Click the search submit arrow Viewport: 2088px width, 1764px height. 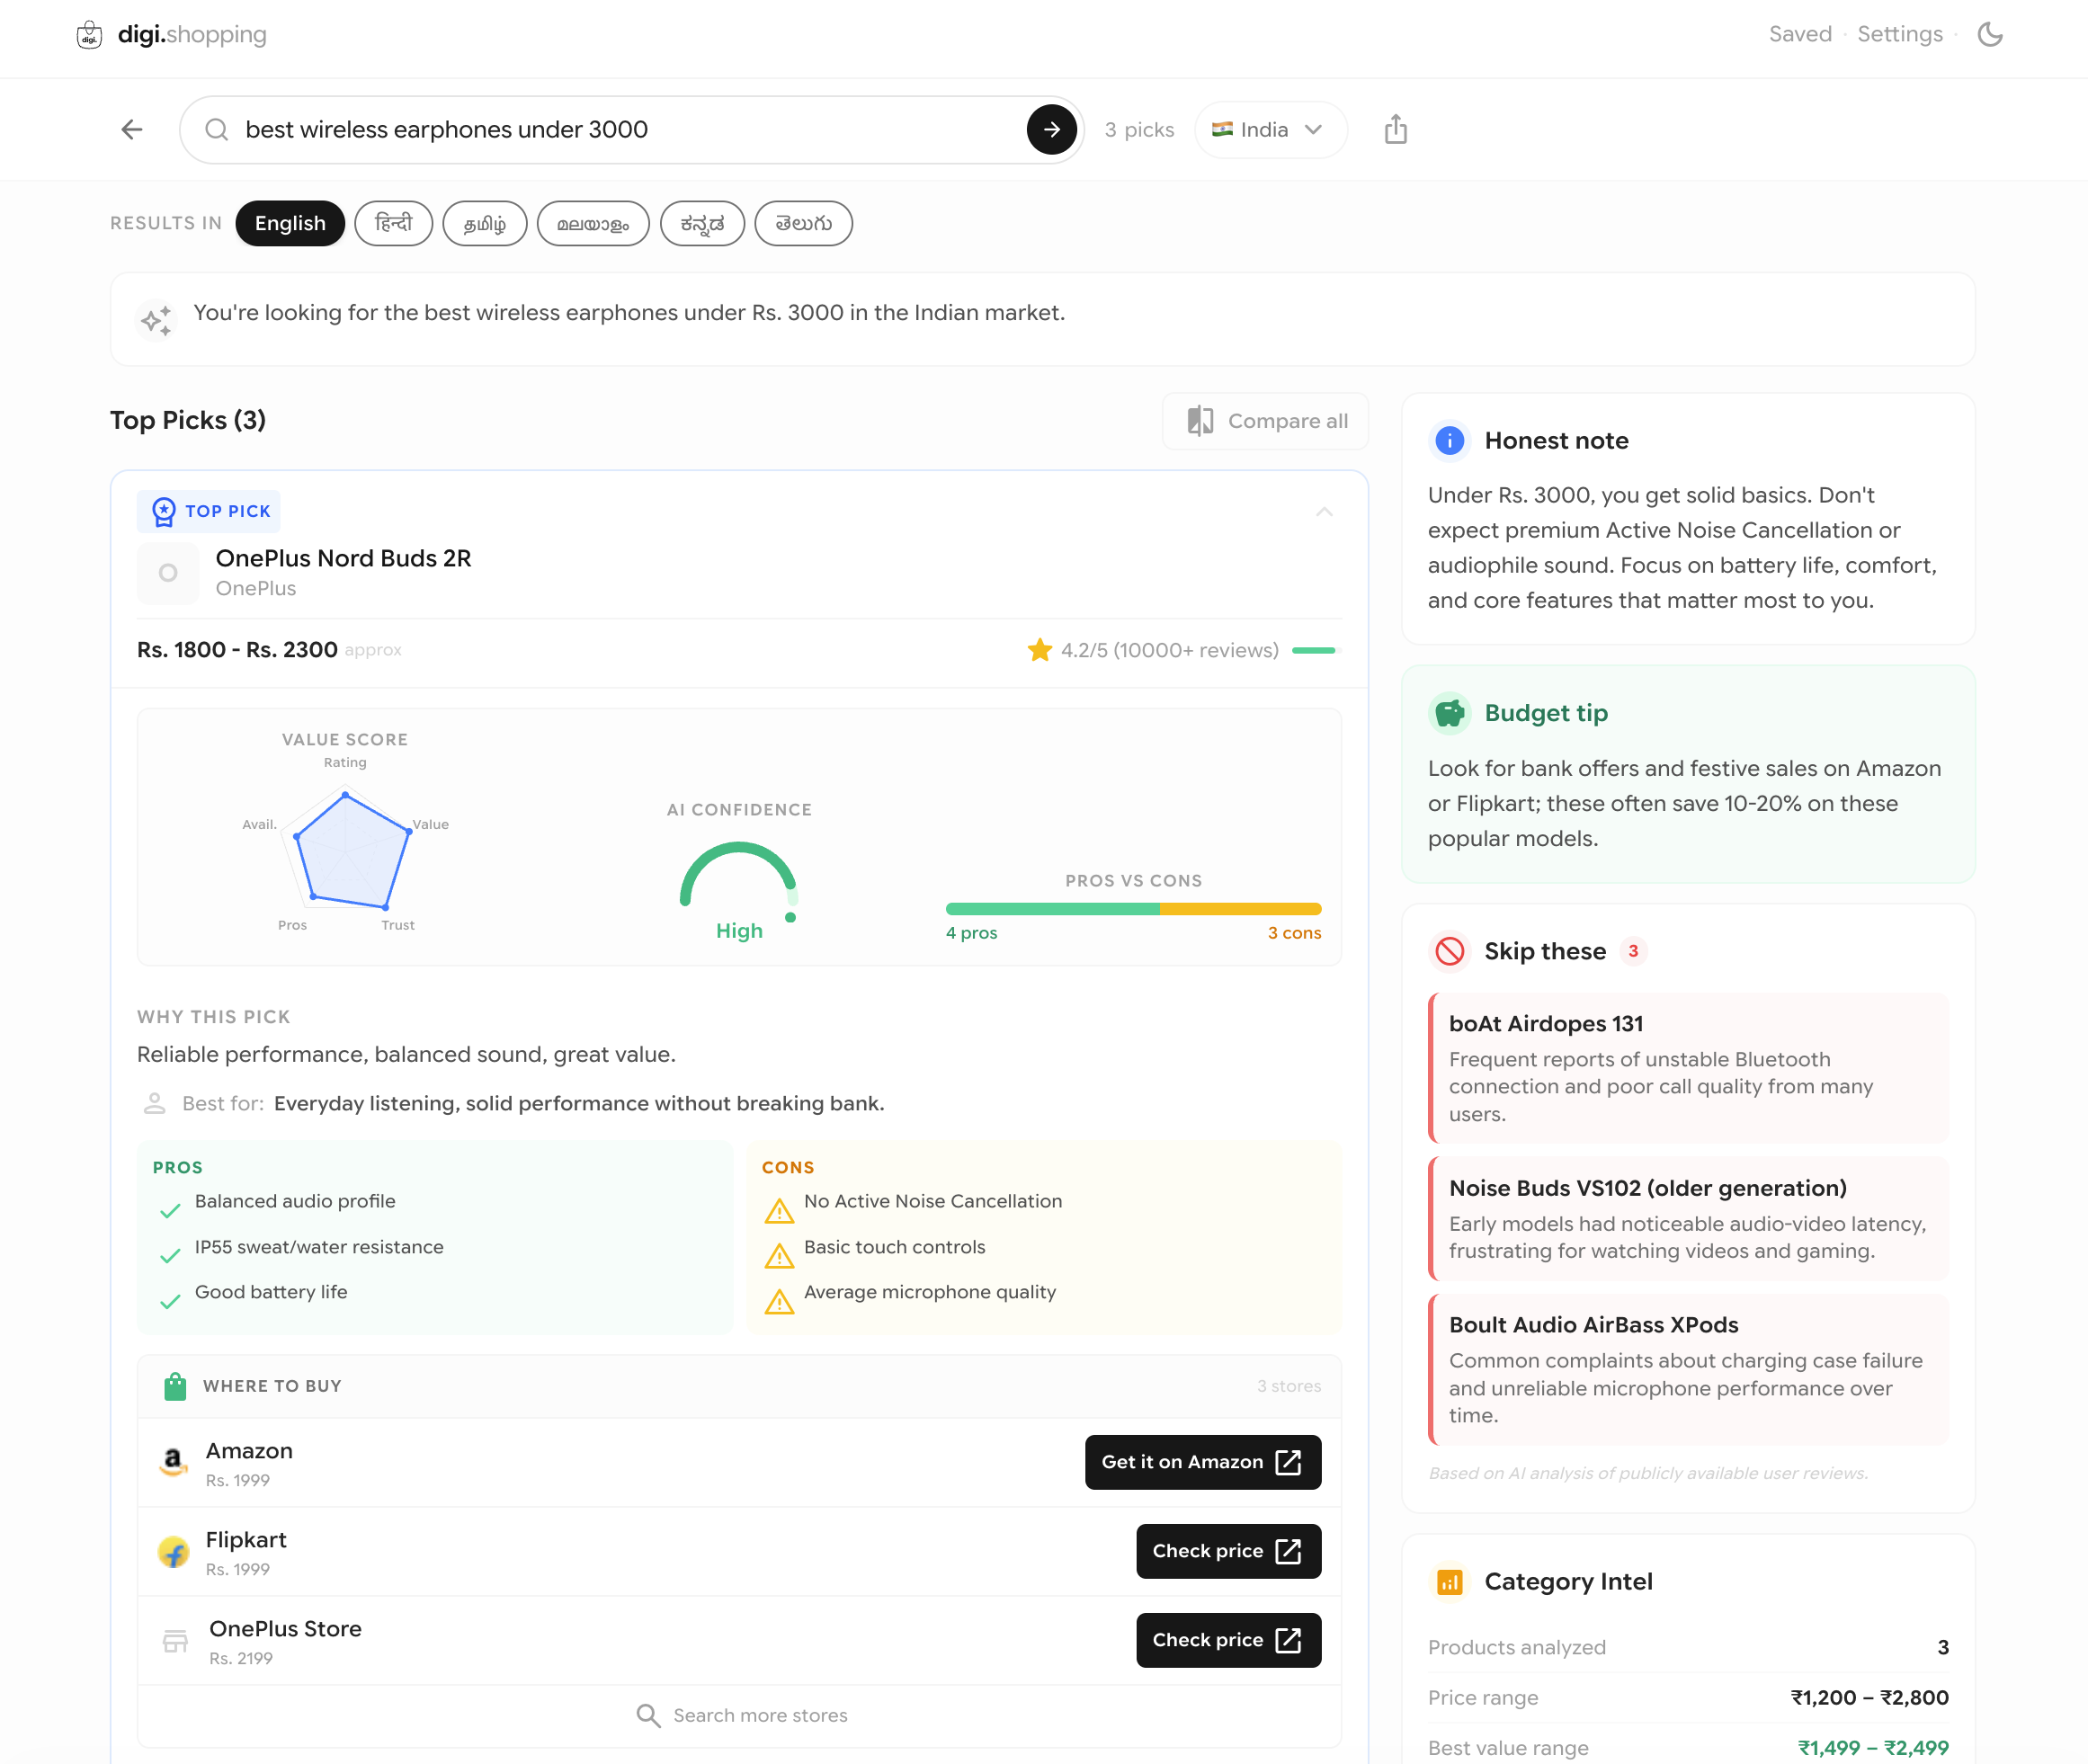[1051, 129]
